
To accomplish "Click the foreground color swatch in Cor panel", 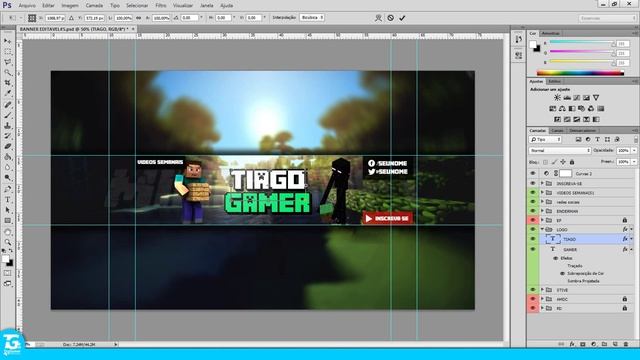I will [533, 44].
